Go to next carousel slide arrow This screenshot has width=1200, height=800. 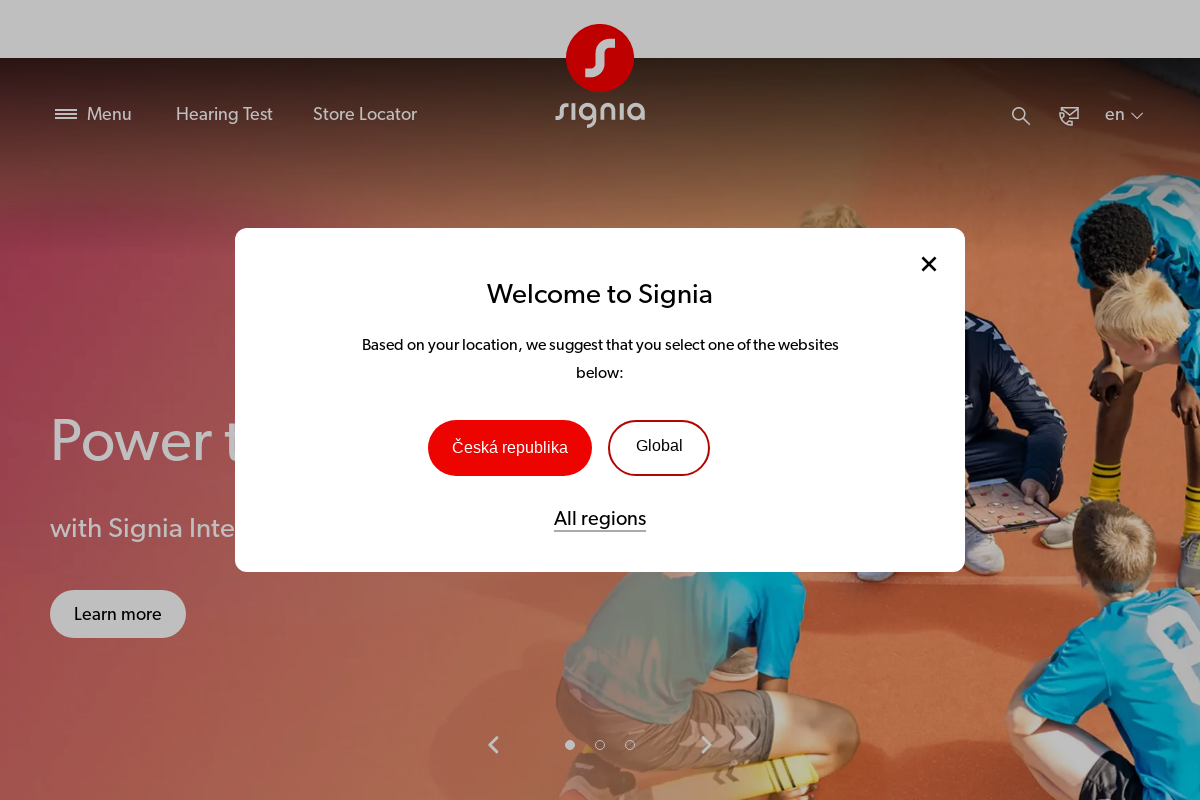click(707, 745)
